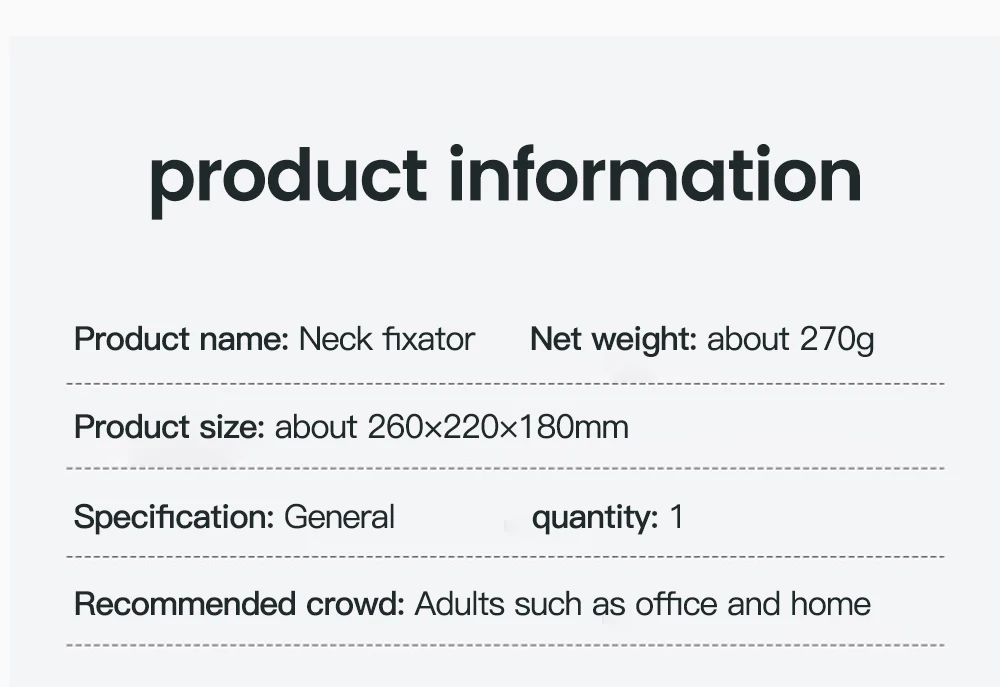Click dashed divider below Specification row
1000x687 pixels.
coord(505,557)
